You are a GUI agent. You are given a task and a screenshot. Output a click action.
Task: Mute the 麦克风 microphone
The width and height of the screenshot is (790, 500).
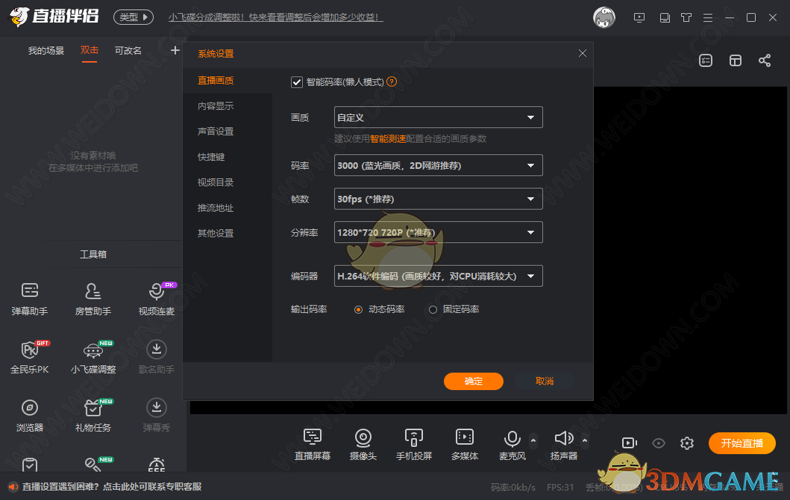[512, 444]
